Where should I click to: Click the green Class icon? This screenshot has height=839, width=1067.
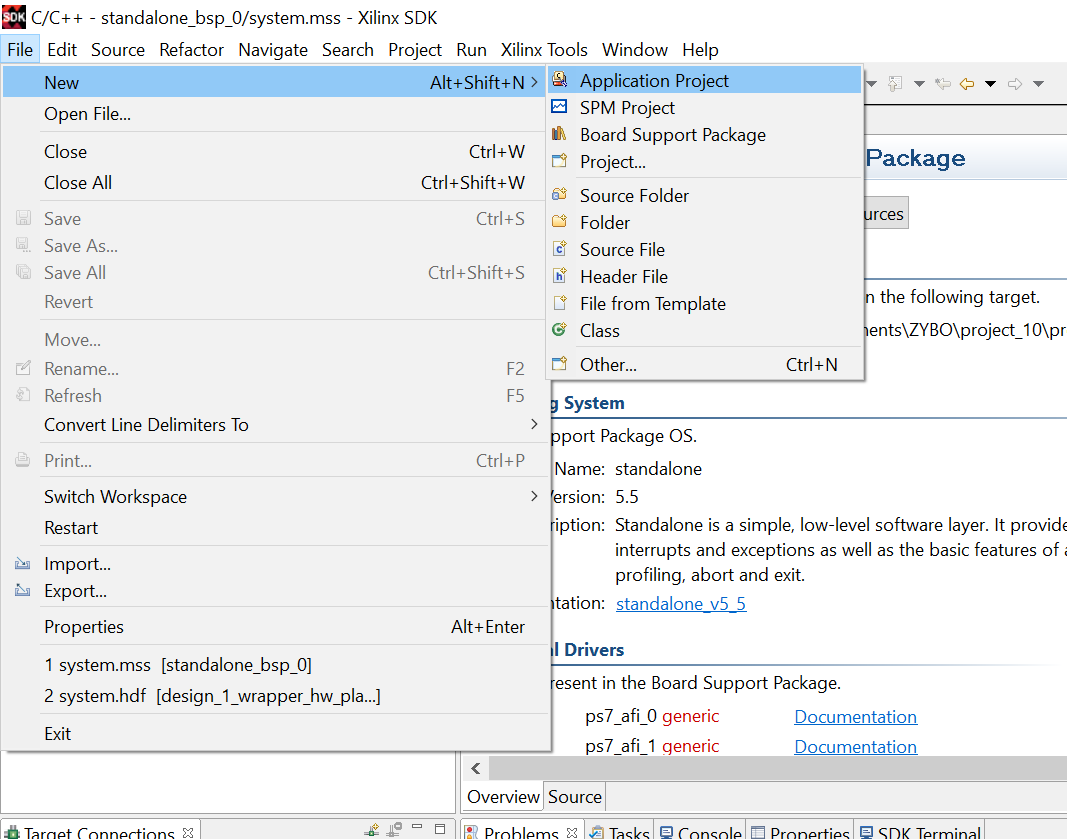(559, 330)
